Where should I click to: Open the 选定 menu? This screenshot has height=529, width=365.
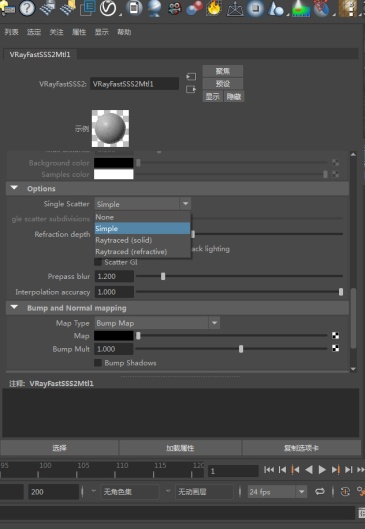34,32
